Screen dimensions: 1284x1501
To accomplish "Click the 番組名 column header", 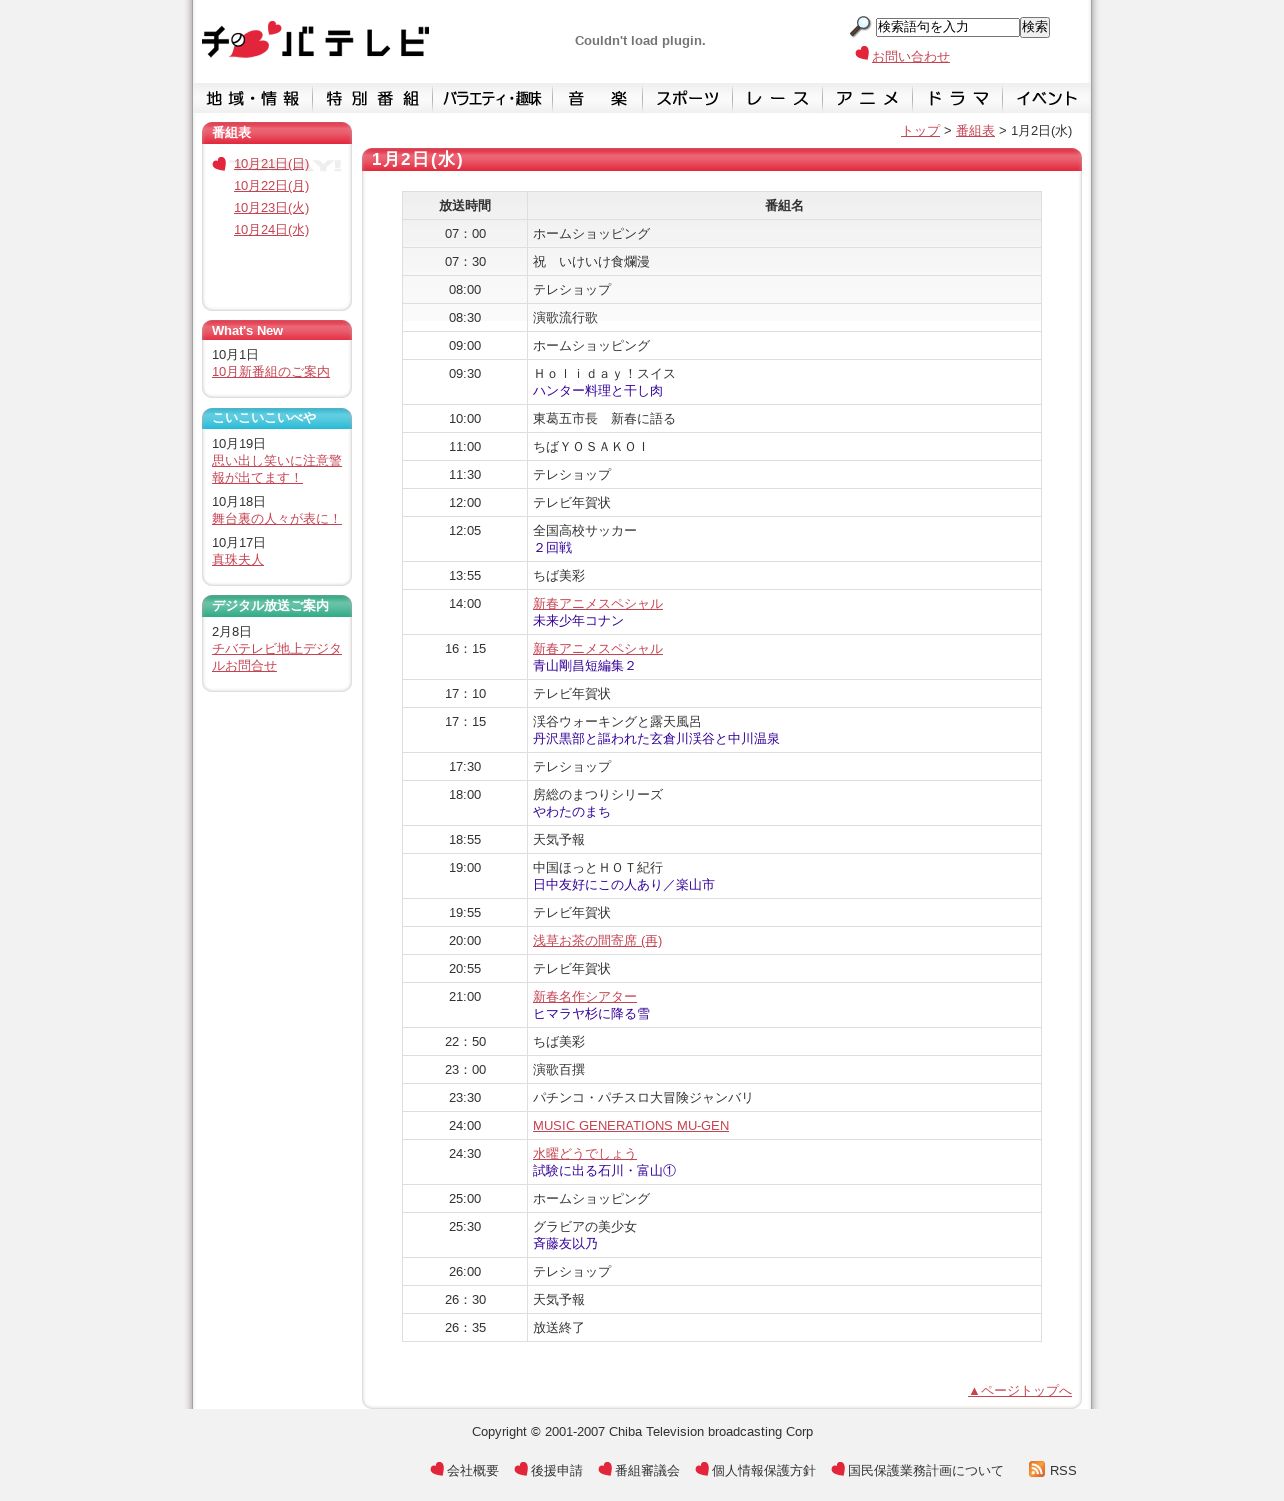I will pyautogui.click(x=784, y=206).
